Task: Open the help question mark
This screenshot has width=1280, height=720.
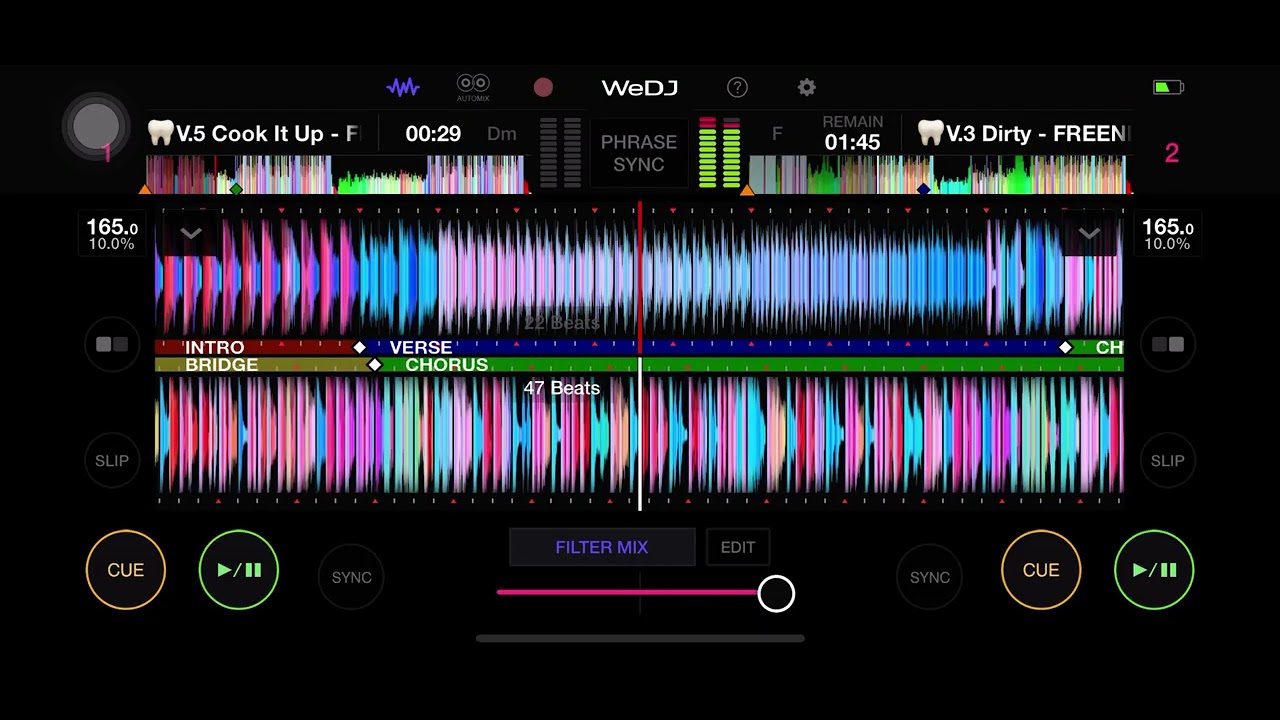Action: [x=737, y=88]
